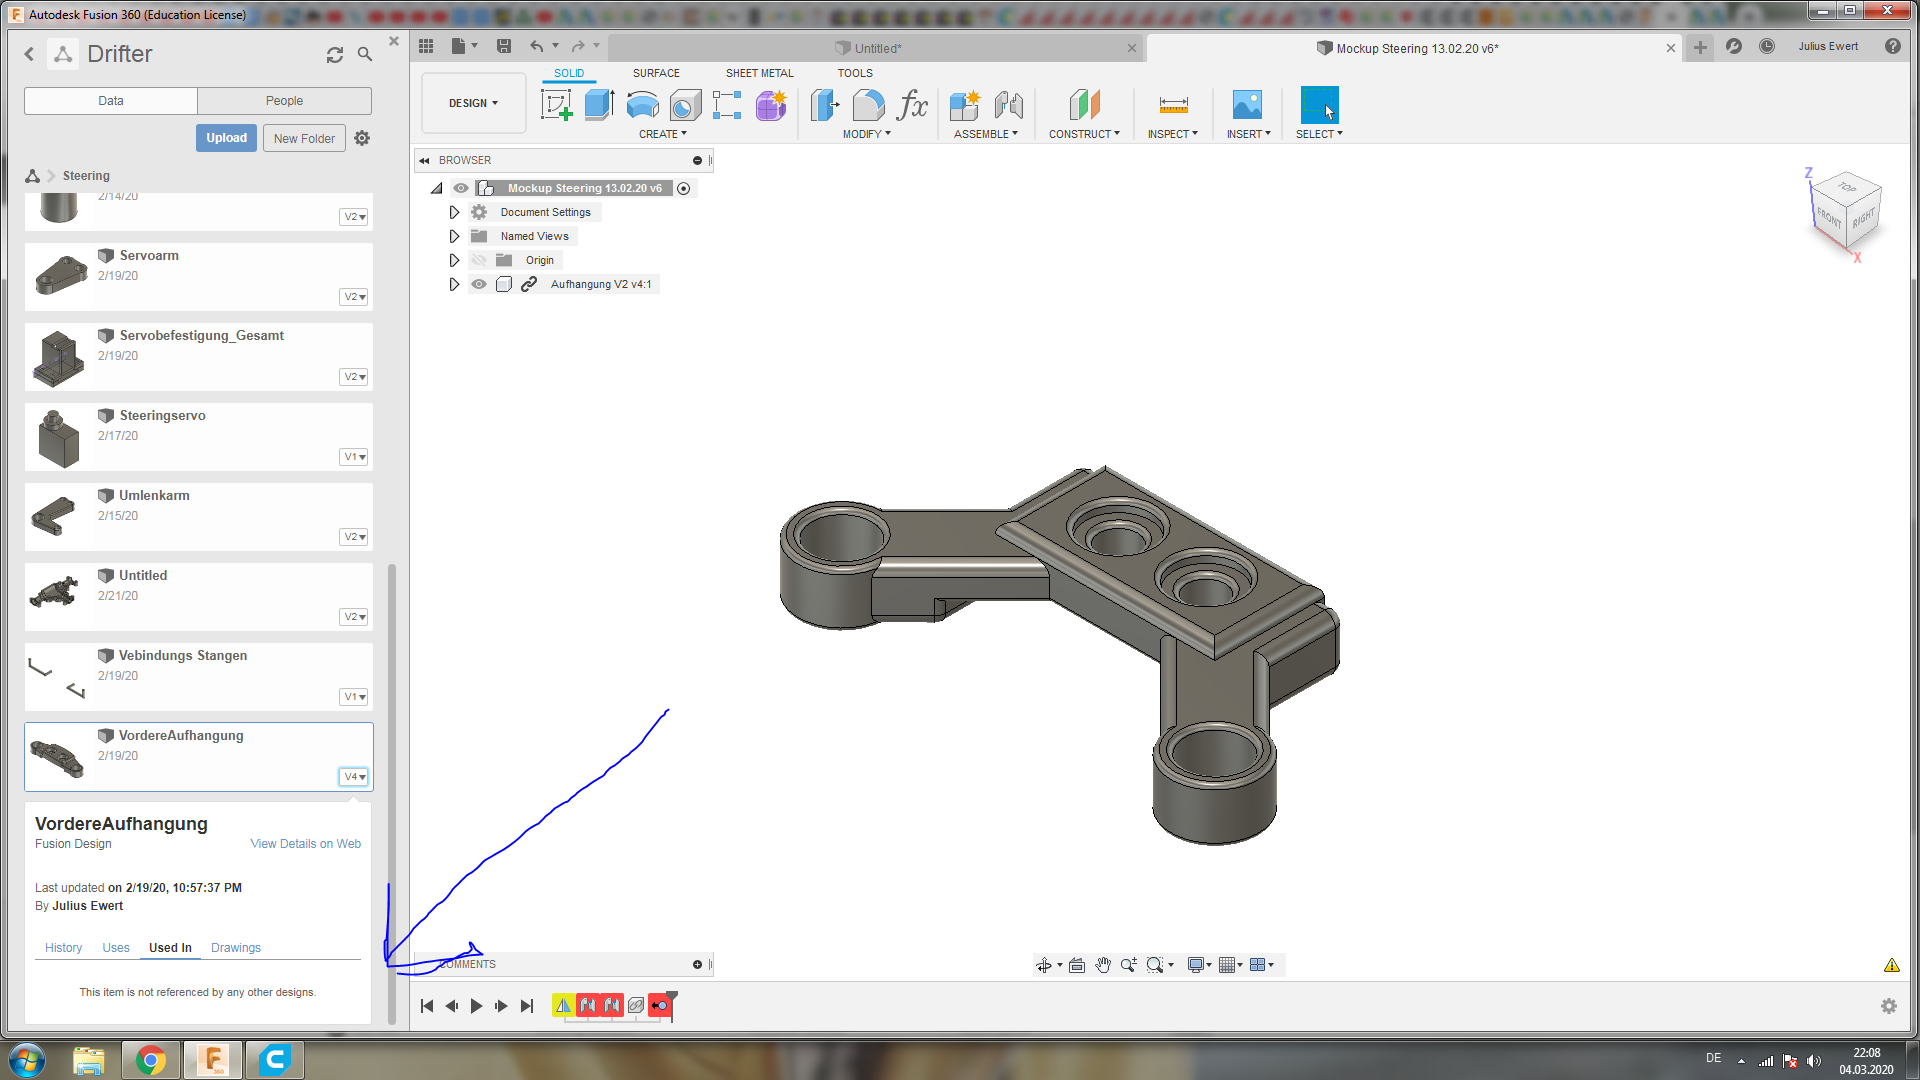This screenshot has height=1080, width=1920.
Task: Switch to the TOOLS tab
Action: point(855,73)
